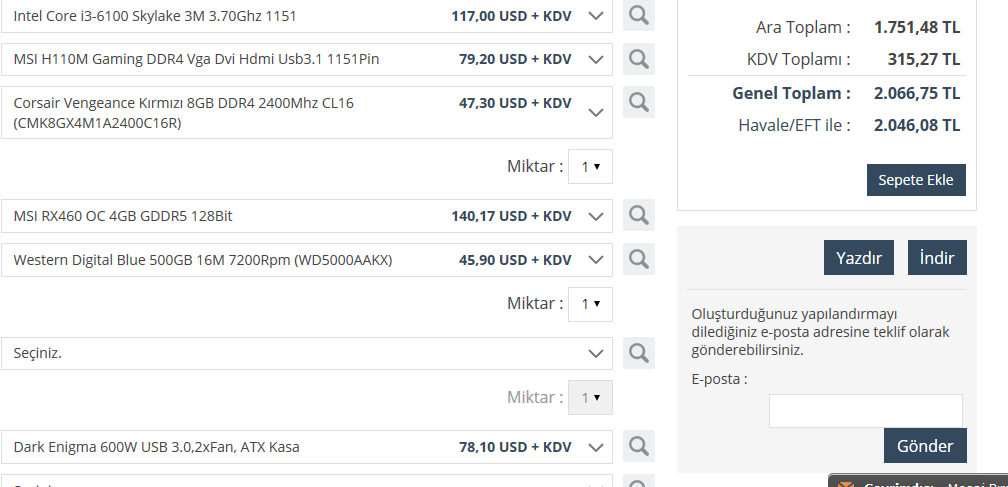Click the magnifier beside the empty Seçiniz row
The image size is (1008, 487).
pyautogui.click(x=639, y=353)
